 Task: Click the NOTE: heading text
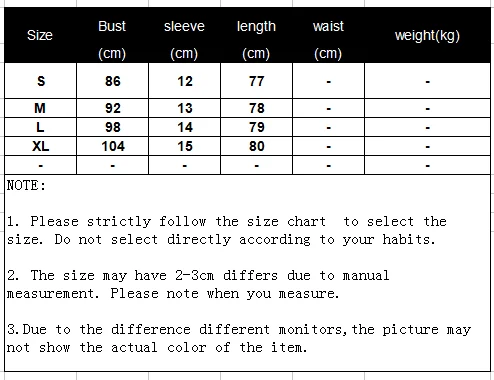[26, 185]
